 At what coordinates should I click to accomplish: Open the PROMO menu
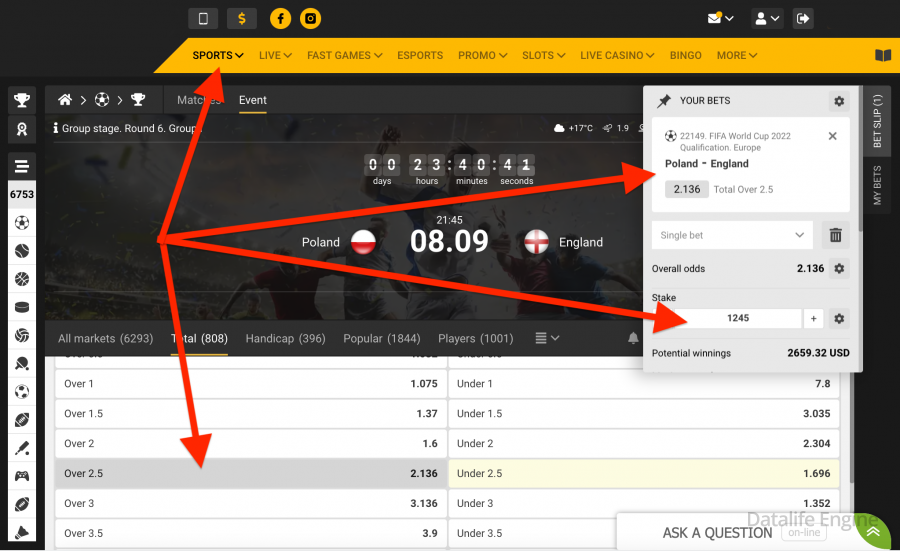point(483,55)
